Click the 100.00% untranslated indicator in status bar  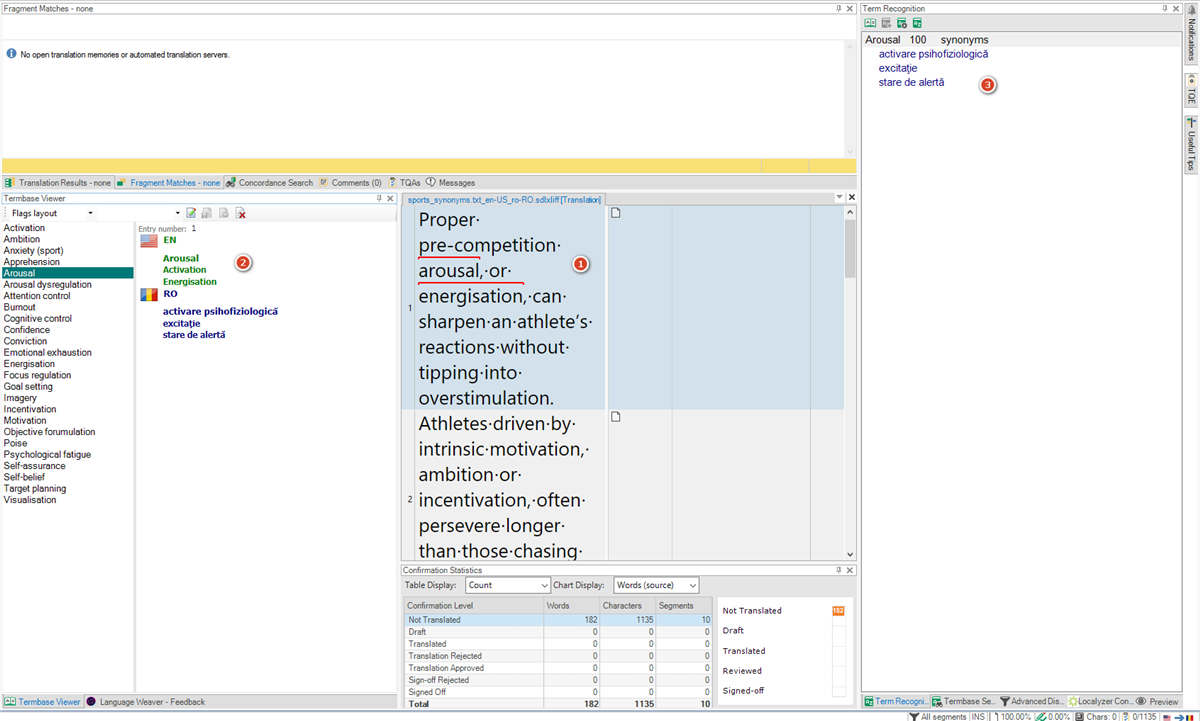(1010, 716)
